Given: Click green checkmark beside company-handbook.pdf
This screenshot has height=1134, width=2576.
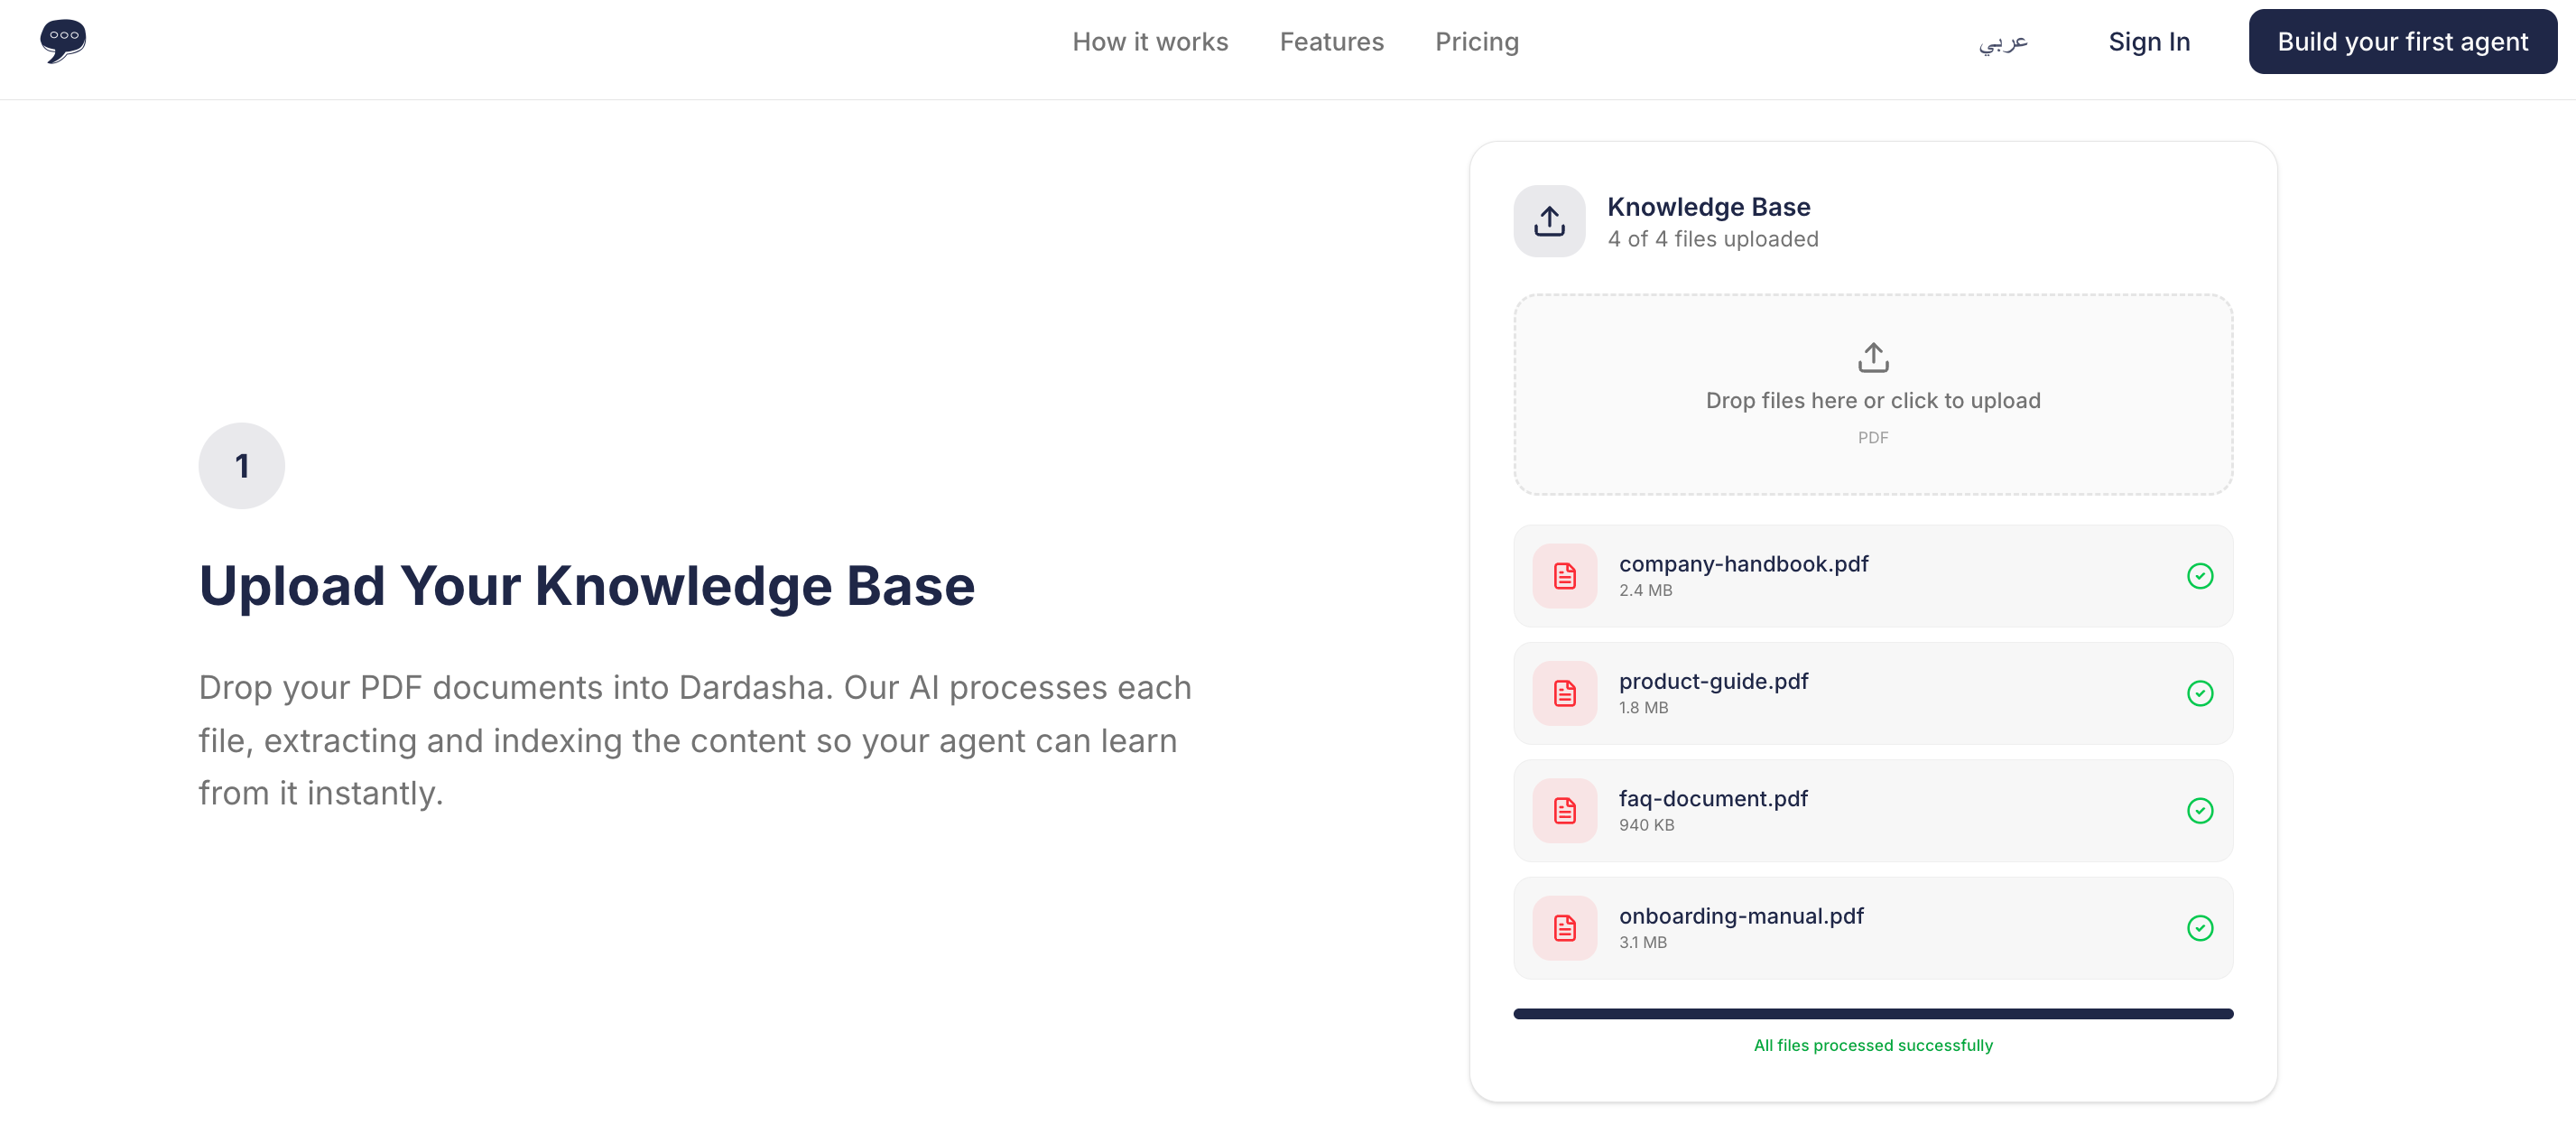Looking at the screenshot, I should [2199, 576].
